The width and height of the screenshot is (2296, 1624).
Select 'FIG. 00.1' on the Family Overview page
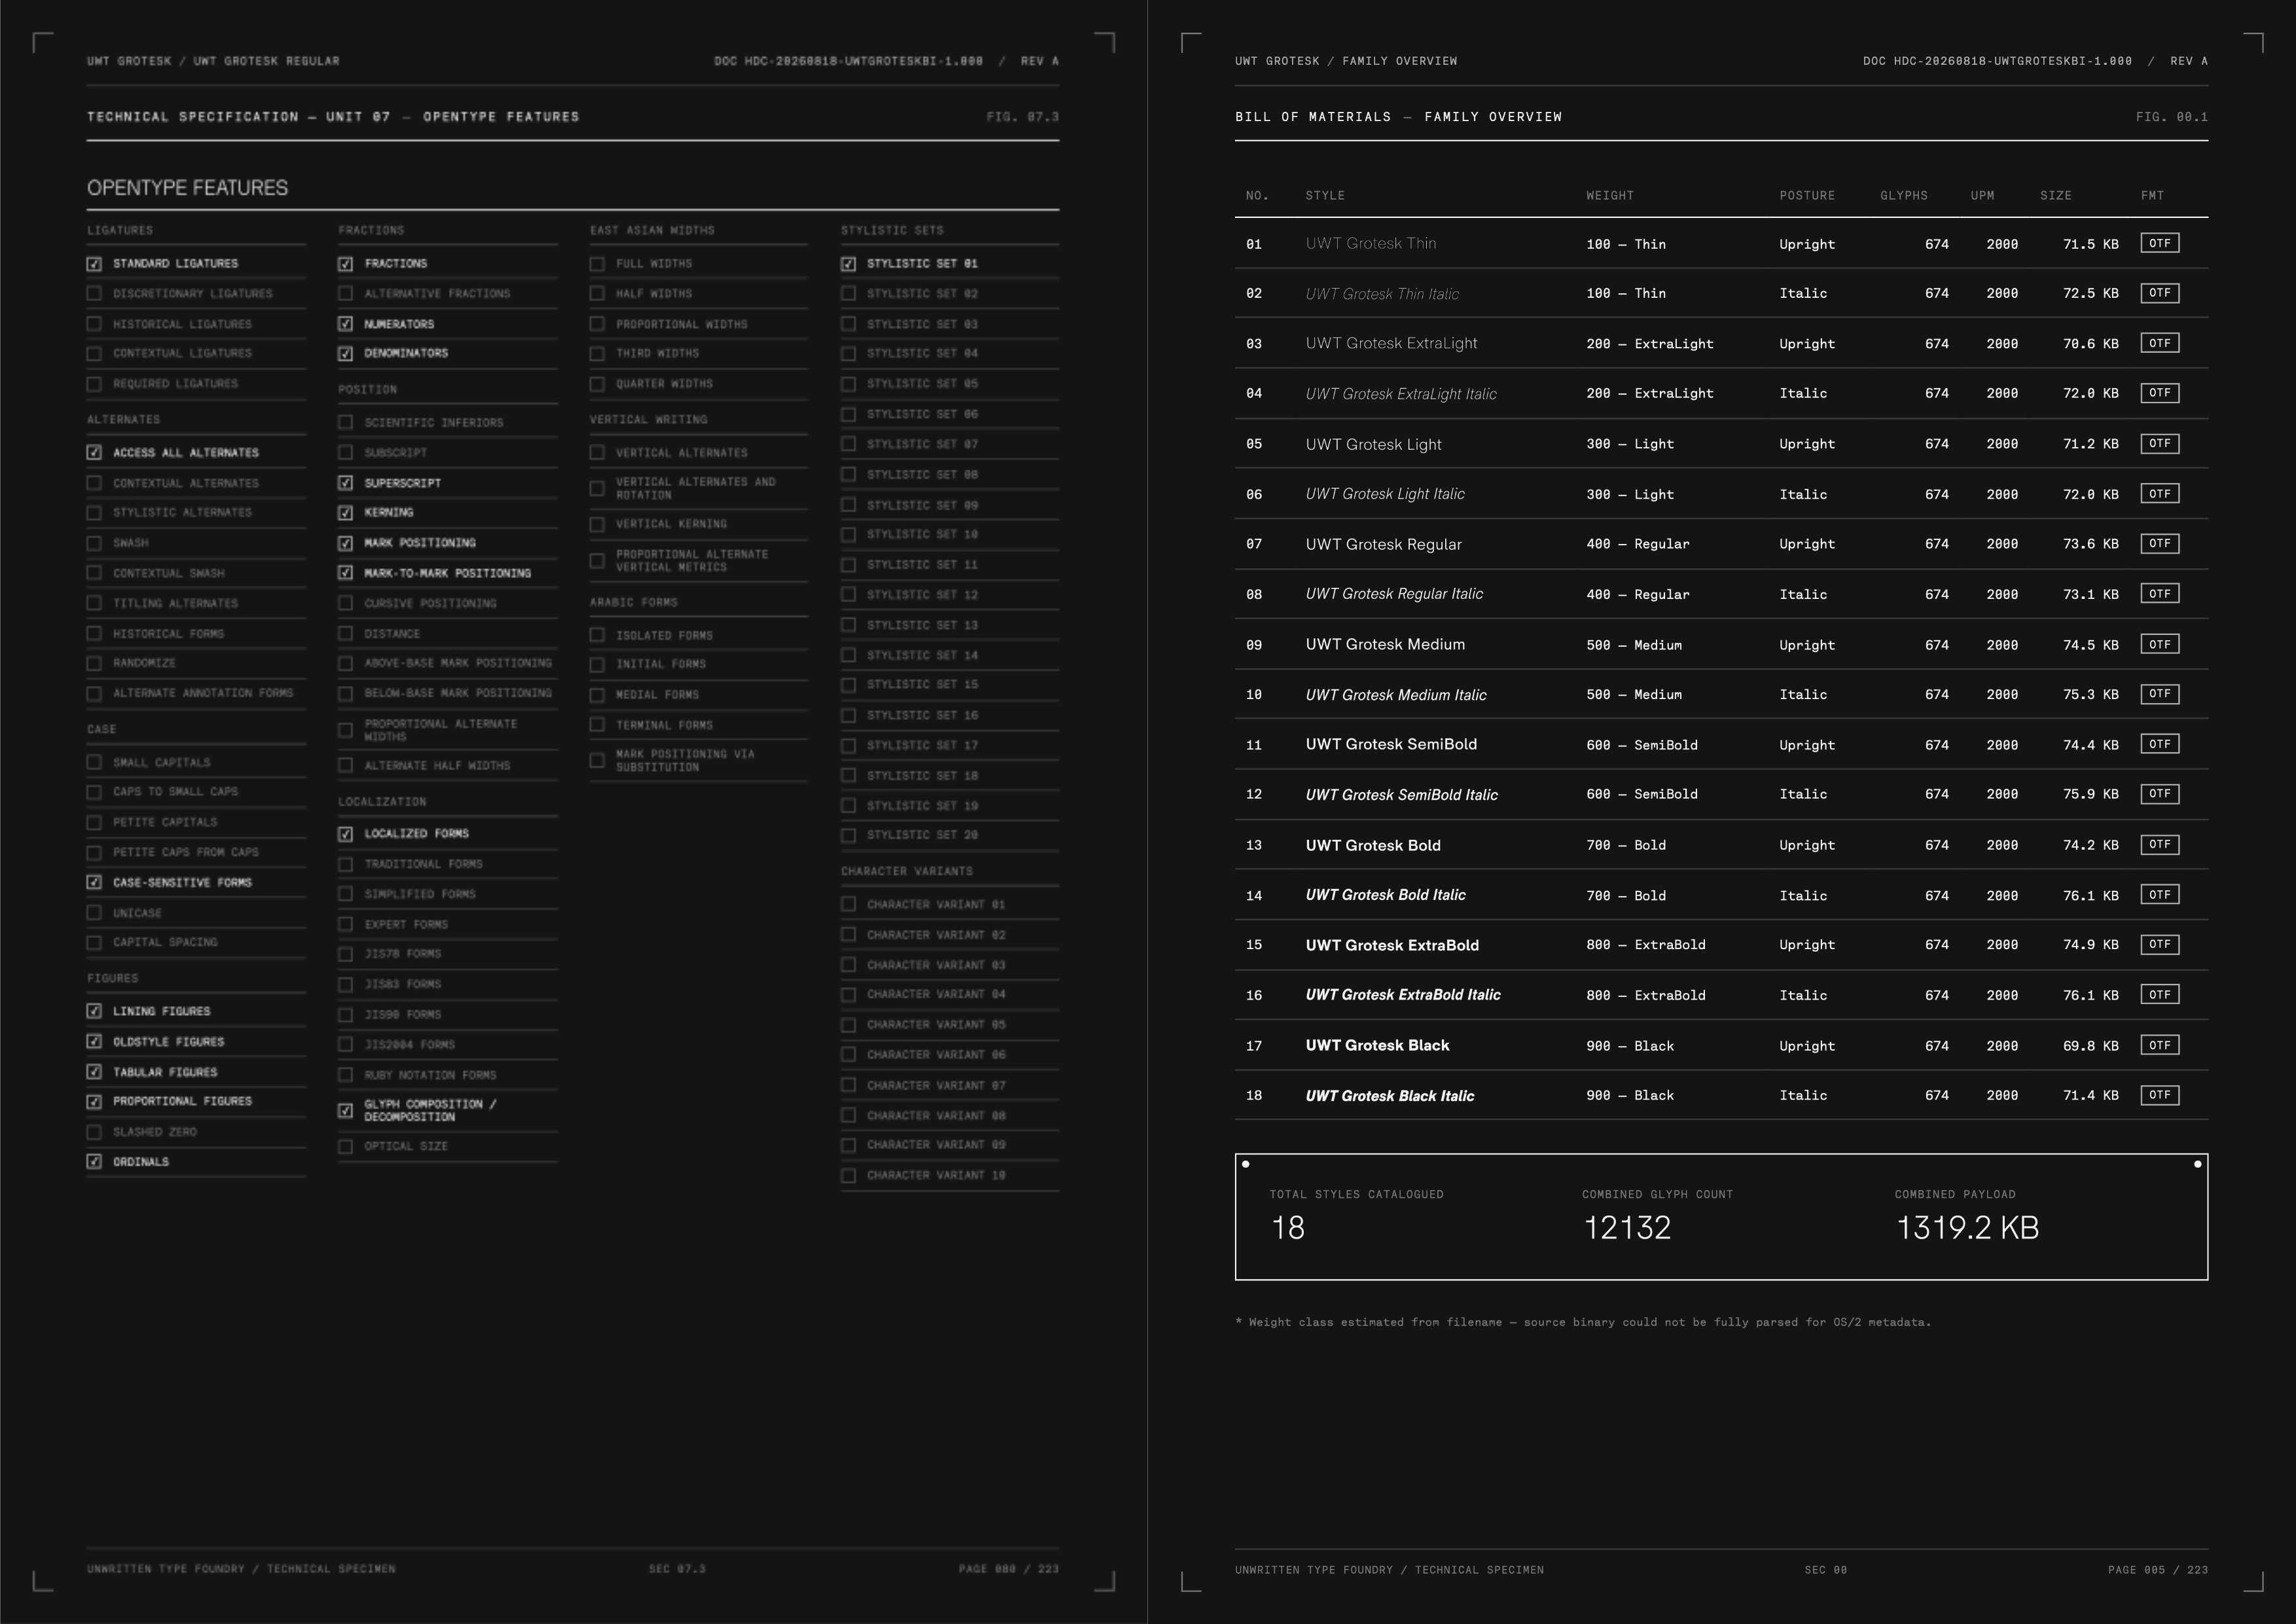[x=2171, y=117]
